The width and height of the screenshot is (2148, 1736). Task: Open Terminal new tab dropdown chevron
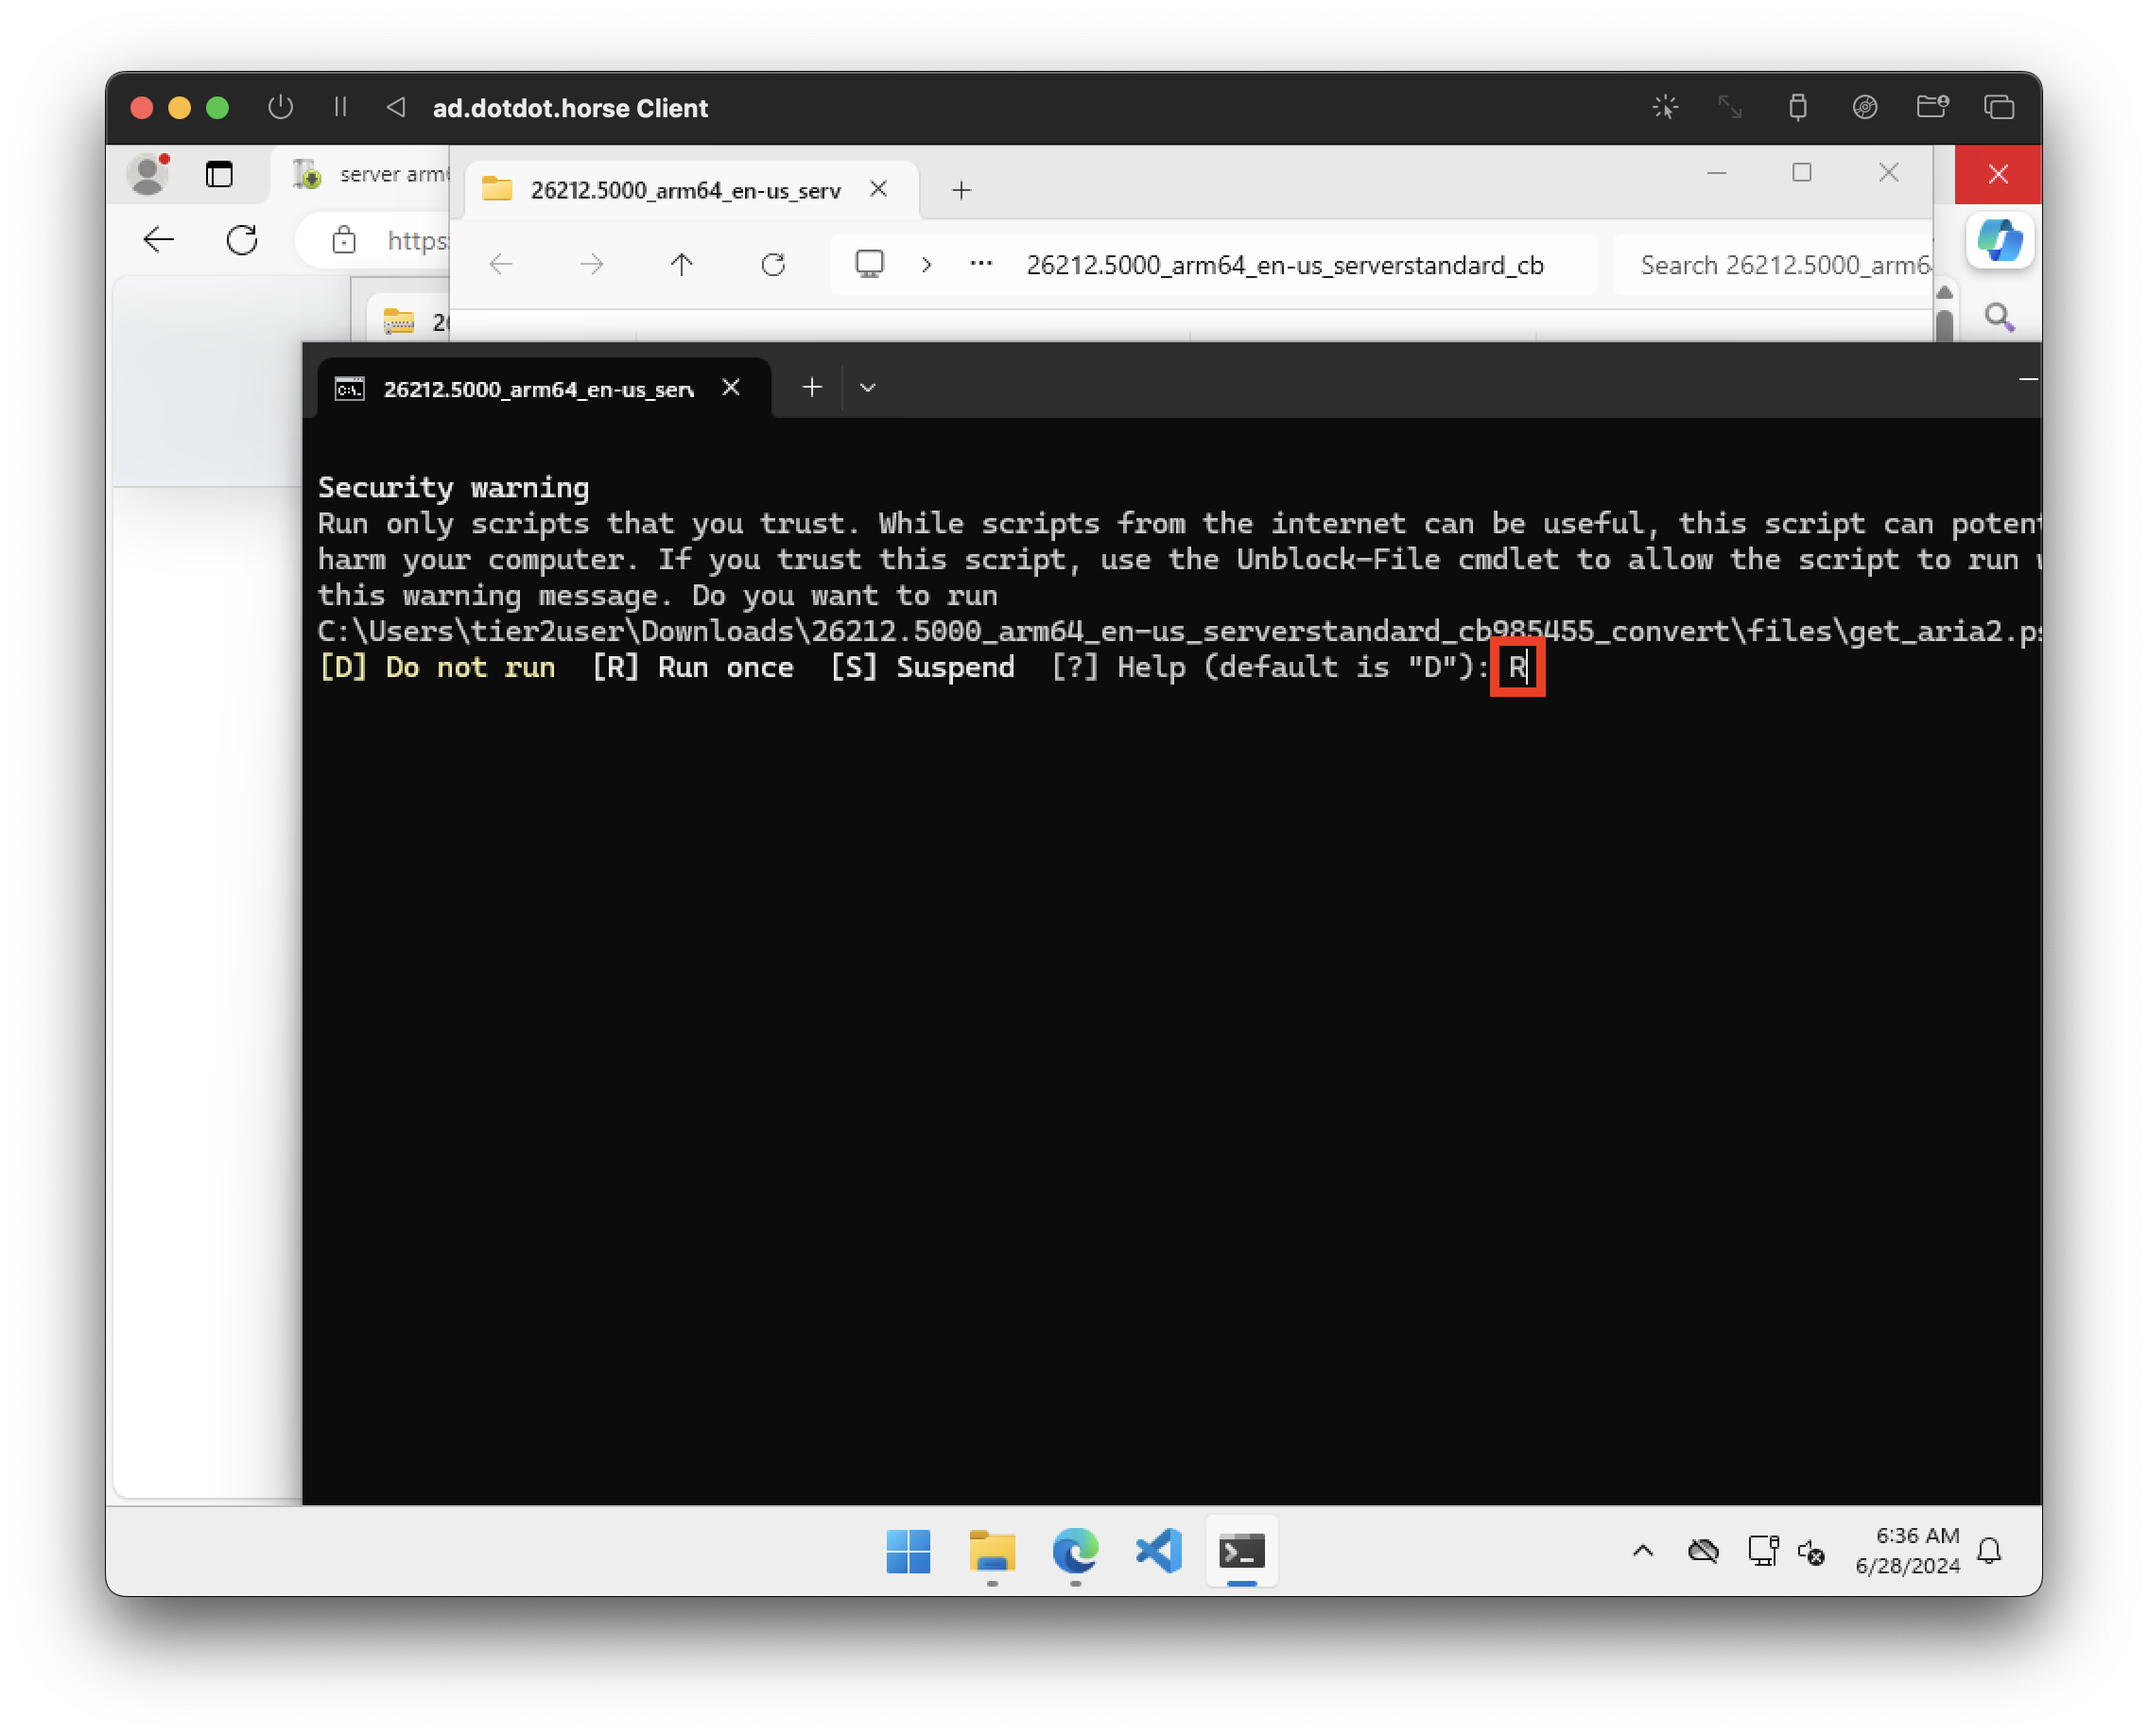868,388
